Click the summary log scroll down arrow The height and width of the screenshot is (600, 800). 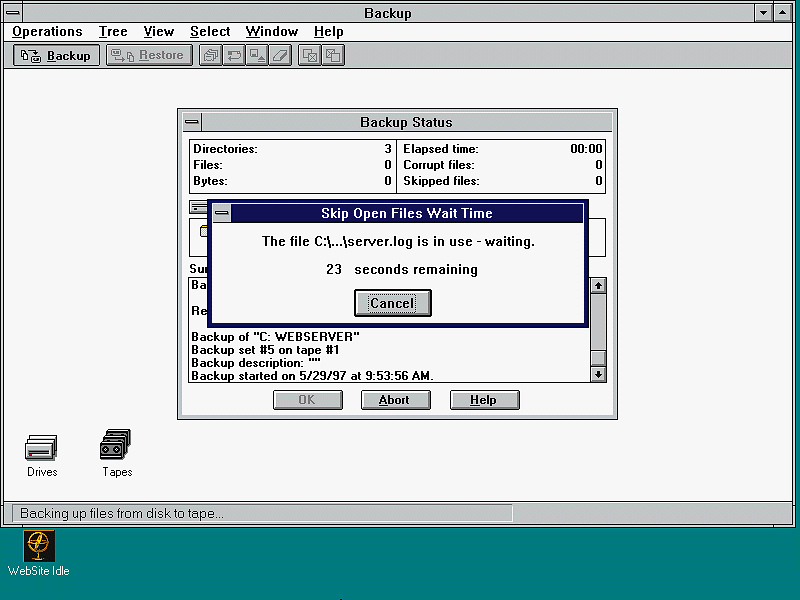598,374
